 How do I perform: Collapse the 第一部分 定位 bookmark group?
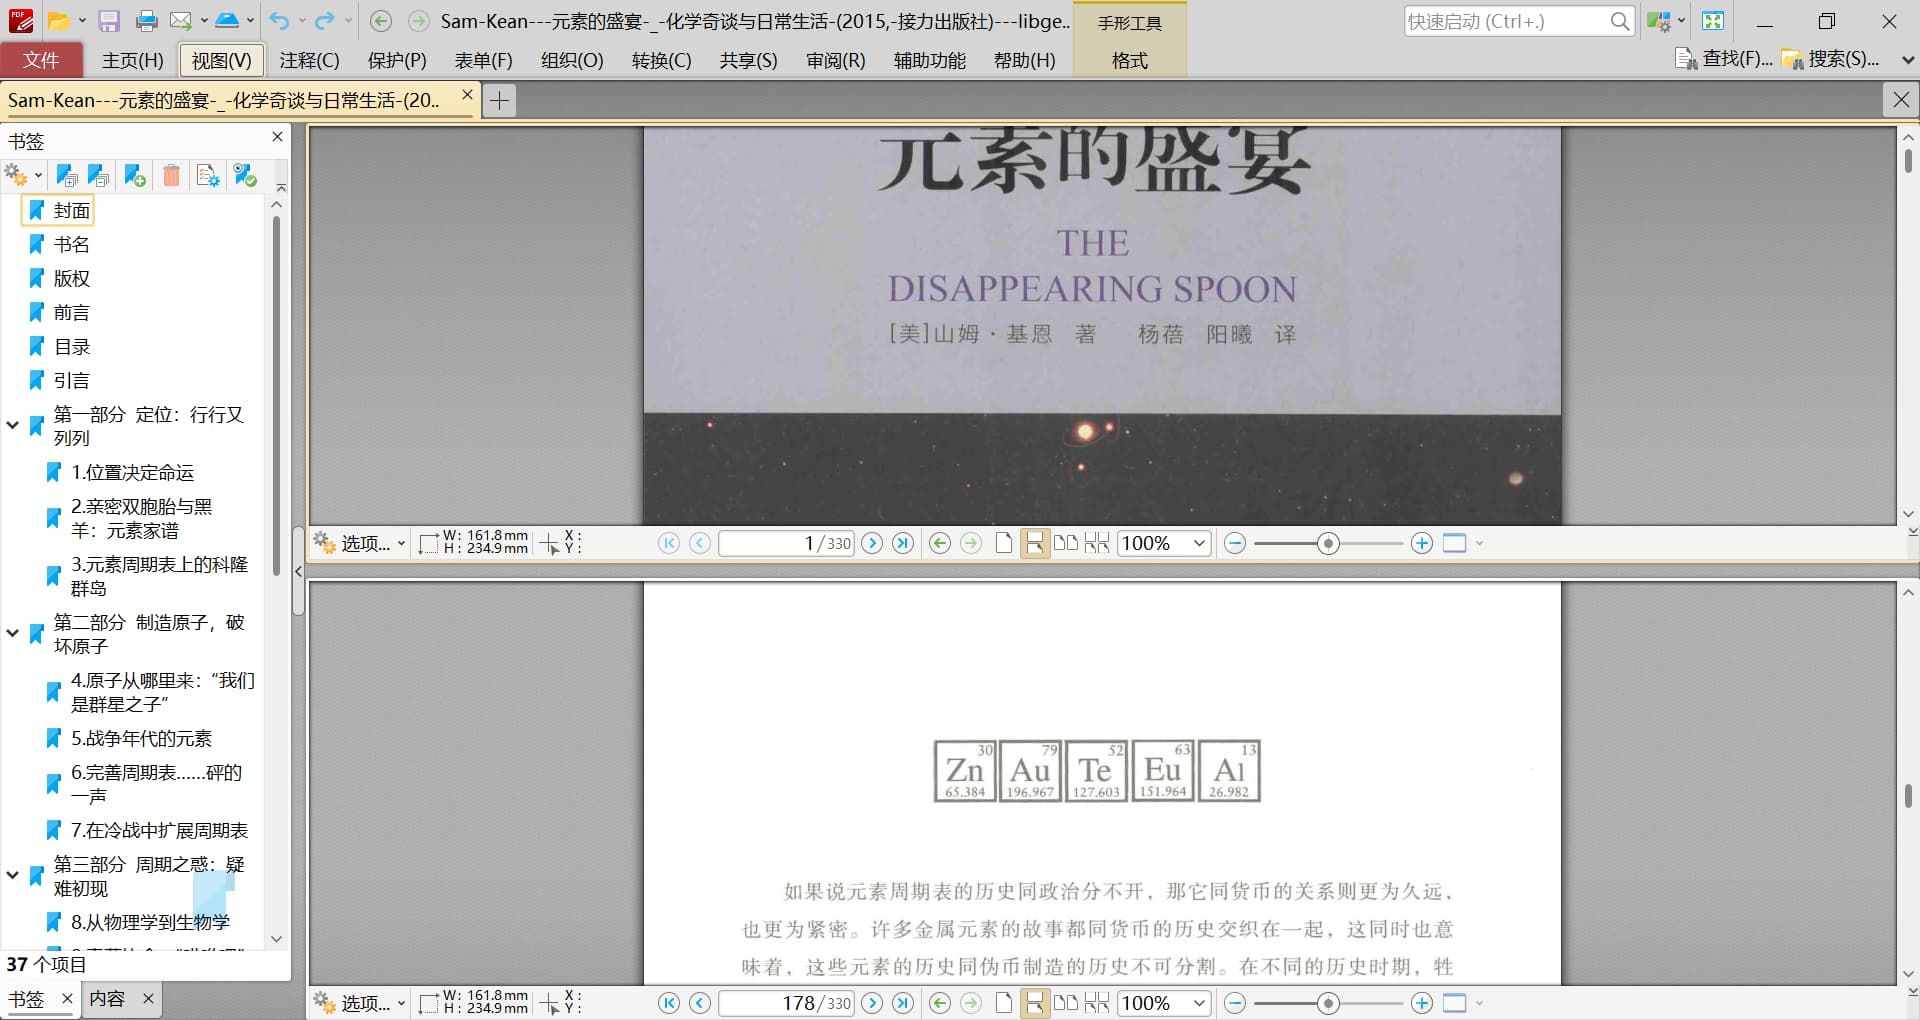click(x=13, y=425)
